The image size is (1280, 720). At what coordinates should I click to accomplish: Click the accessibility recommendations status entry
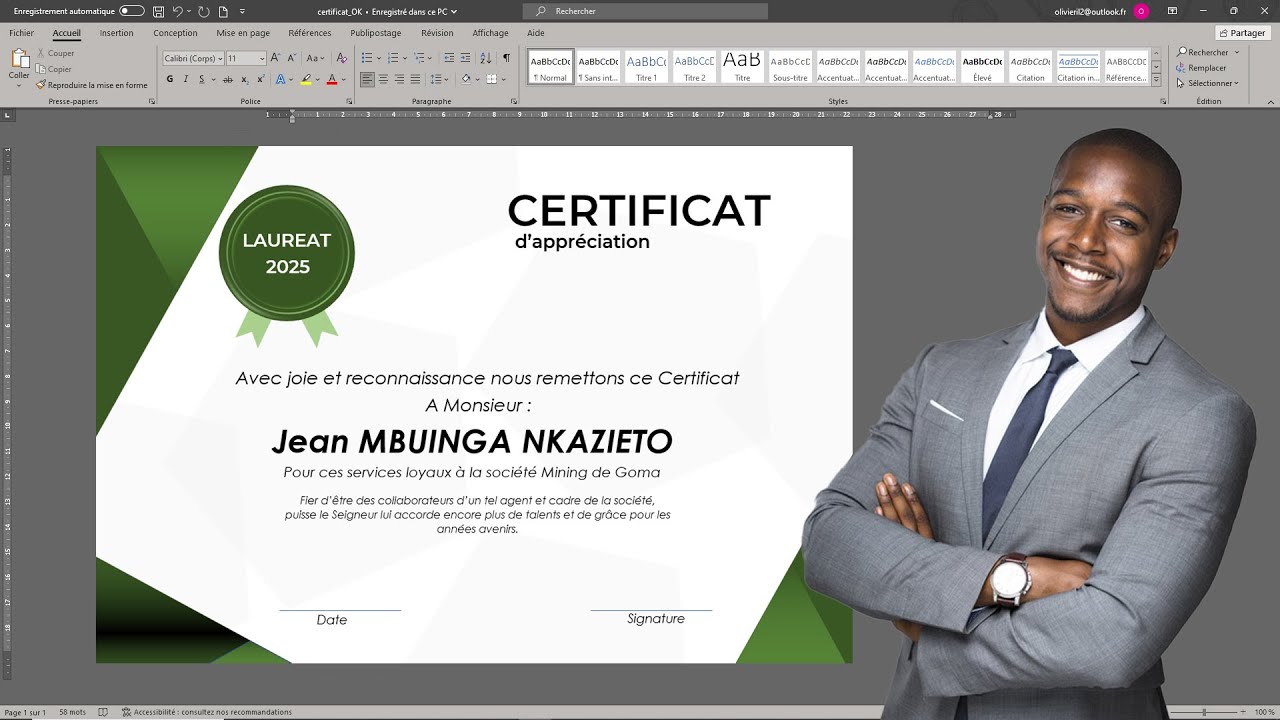pos(207,712)
